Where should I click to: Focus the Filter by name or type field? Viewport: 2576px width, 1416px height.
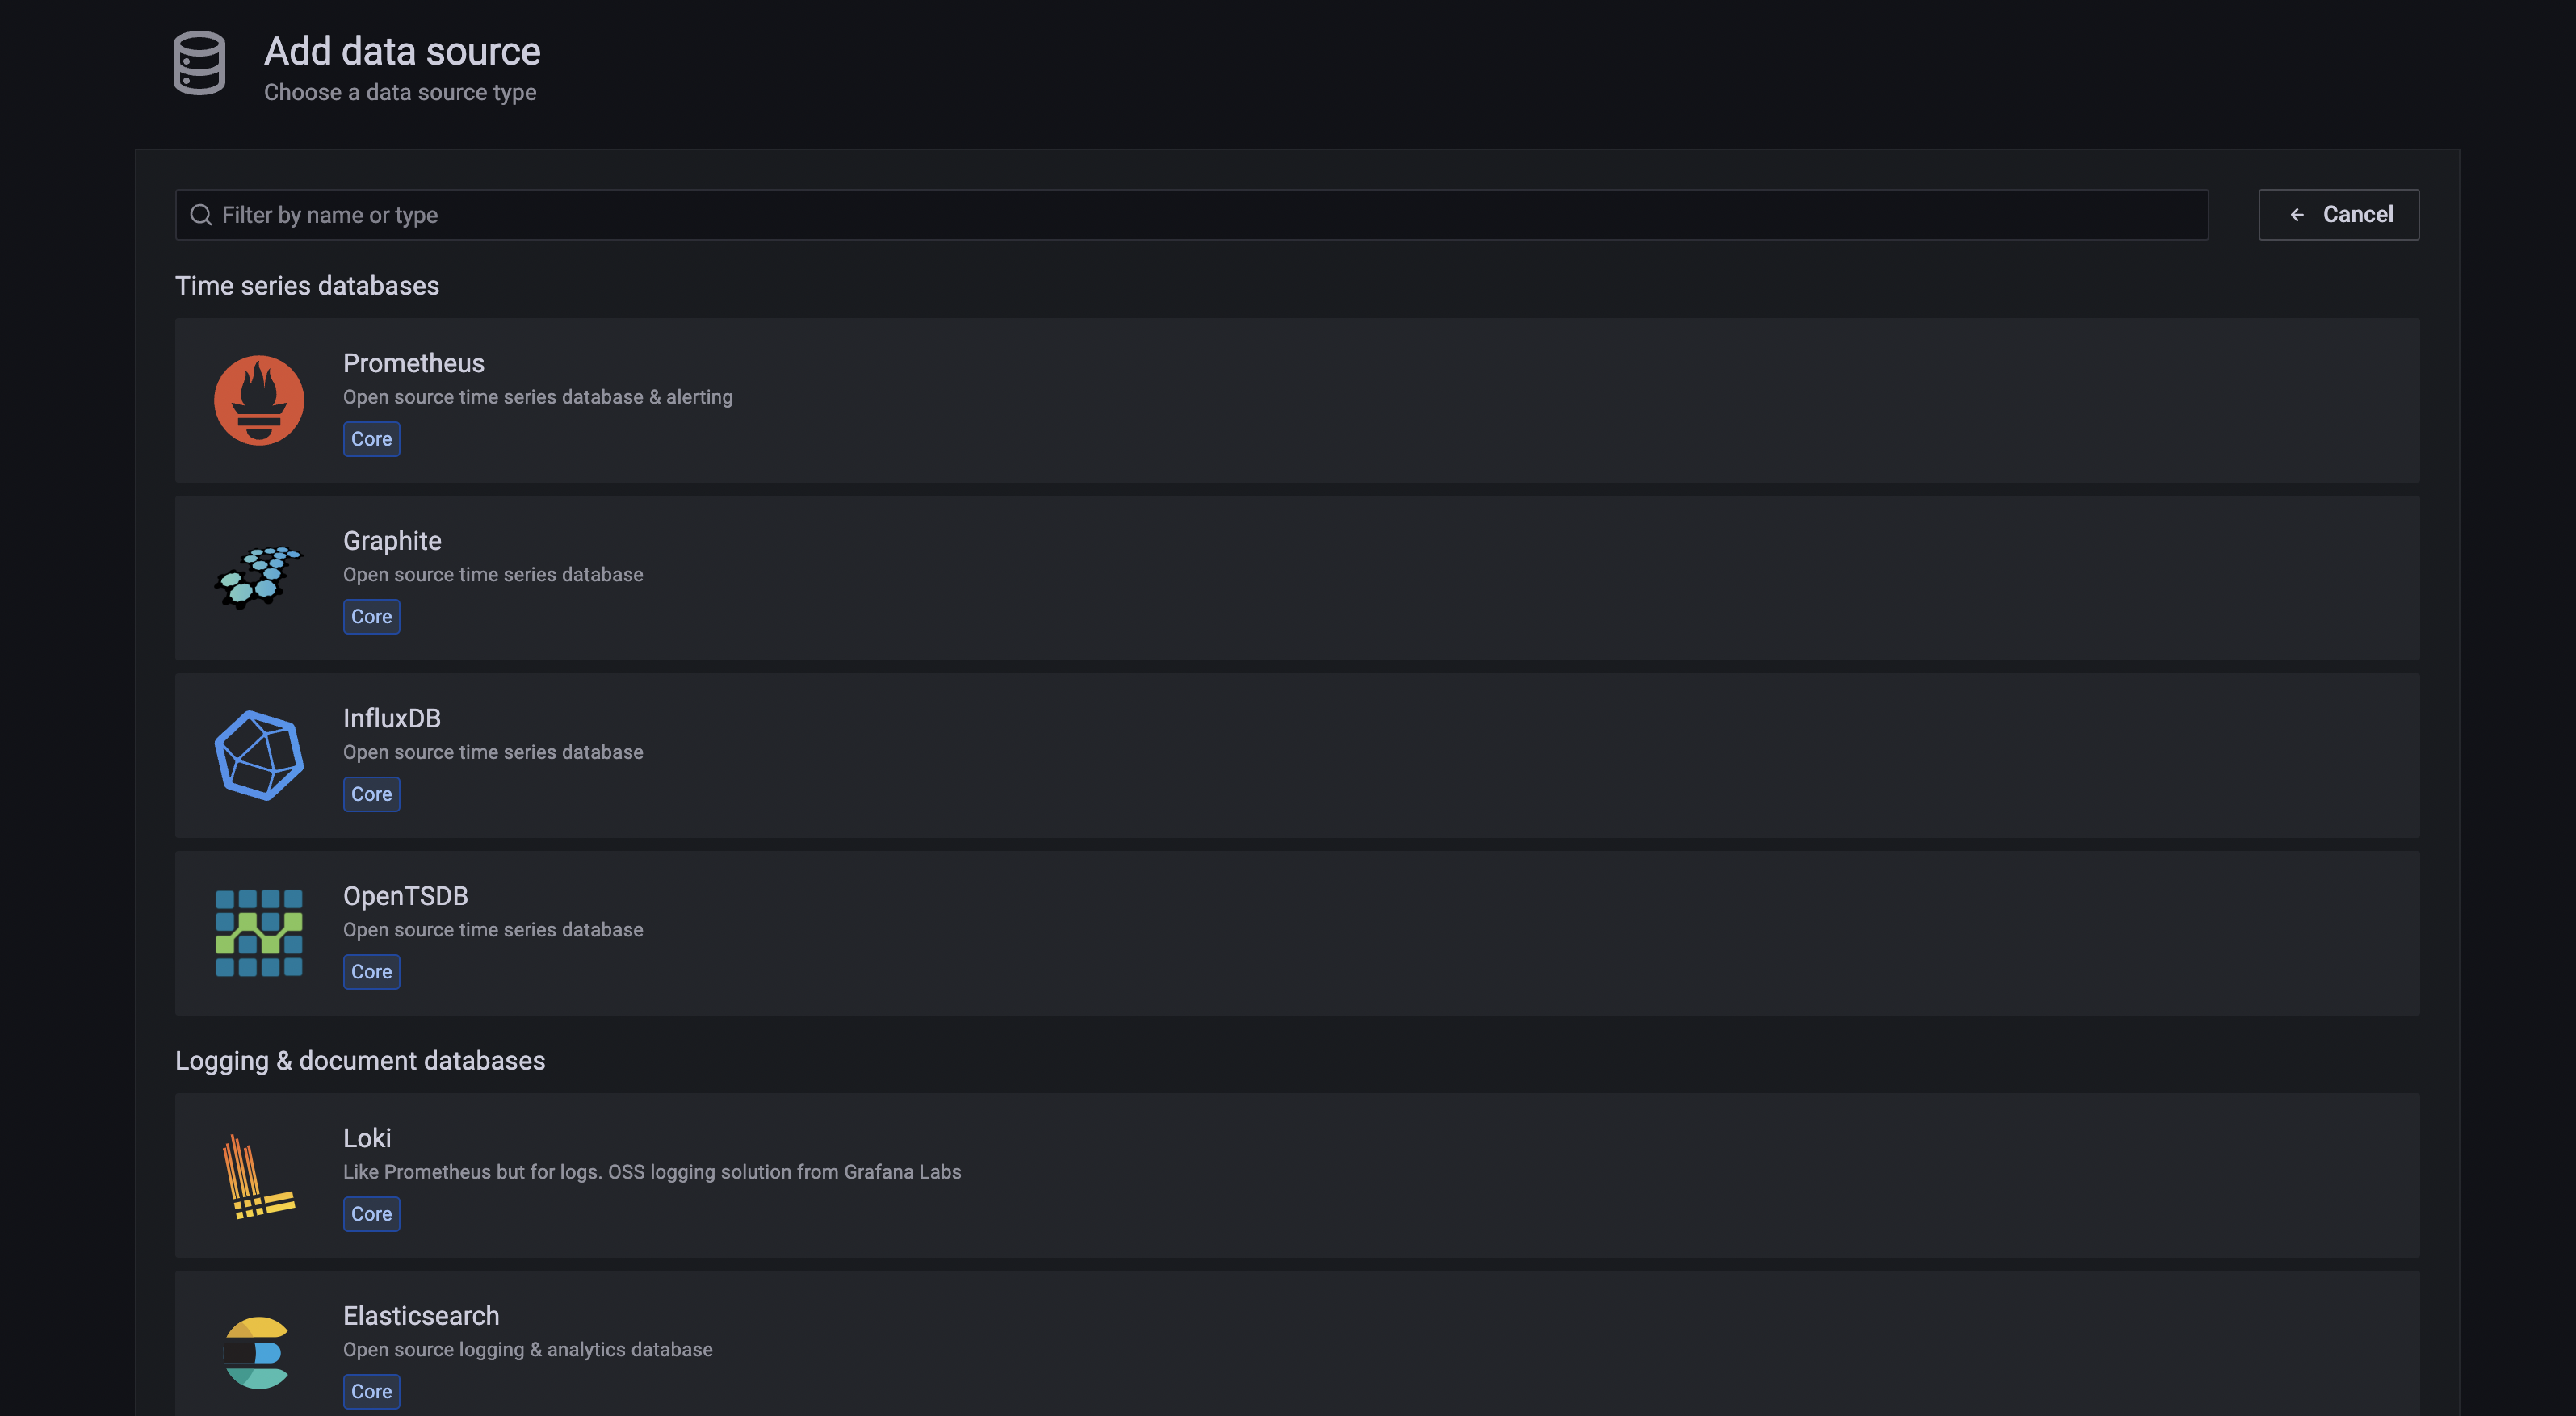[1191, 215]
